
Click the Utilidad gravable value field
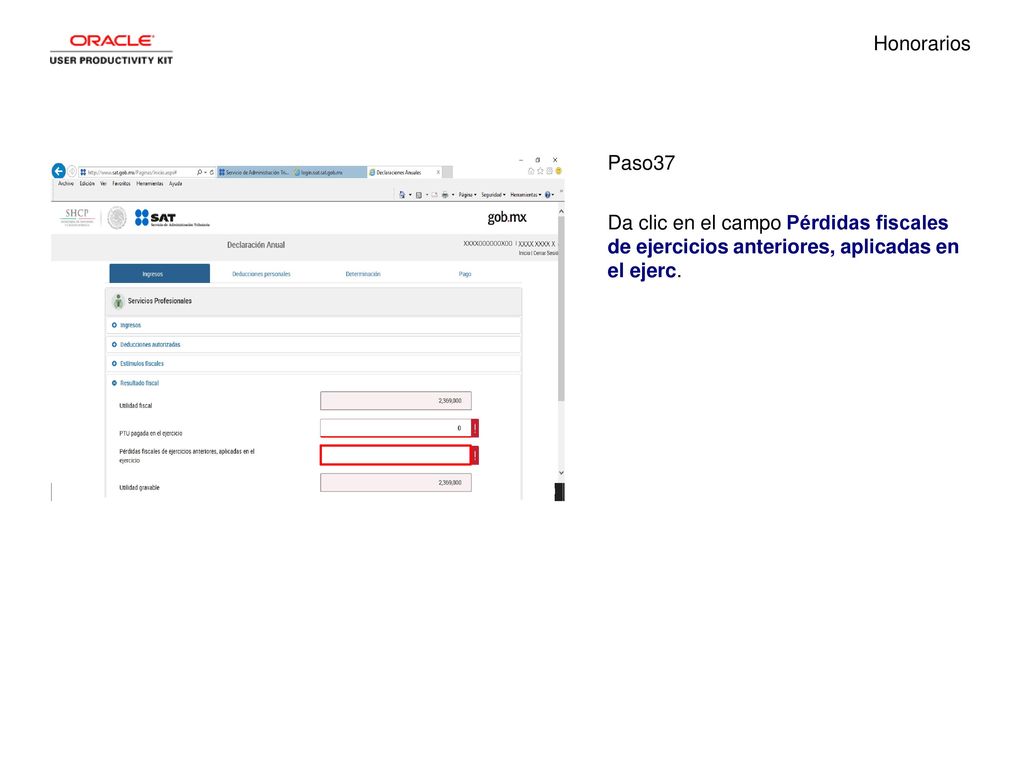pos(396,483)
